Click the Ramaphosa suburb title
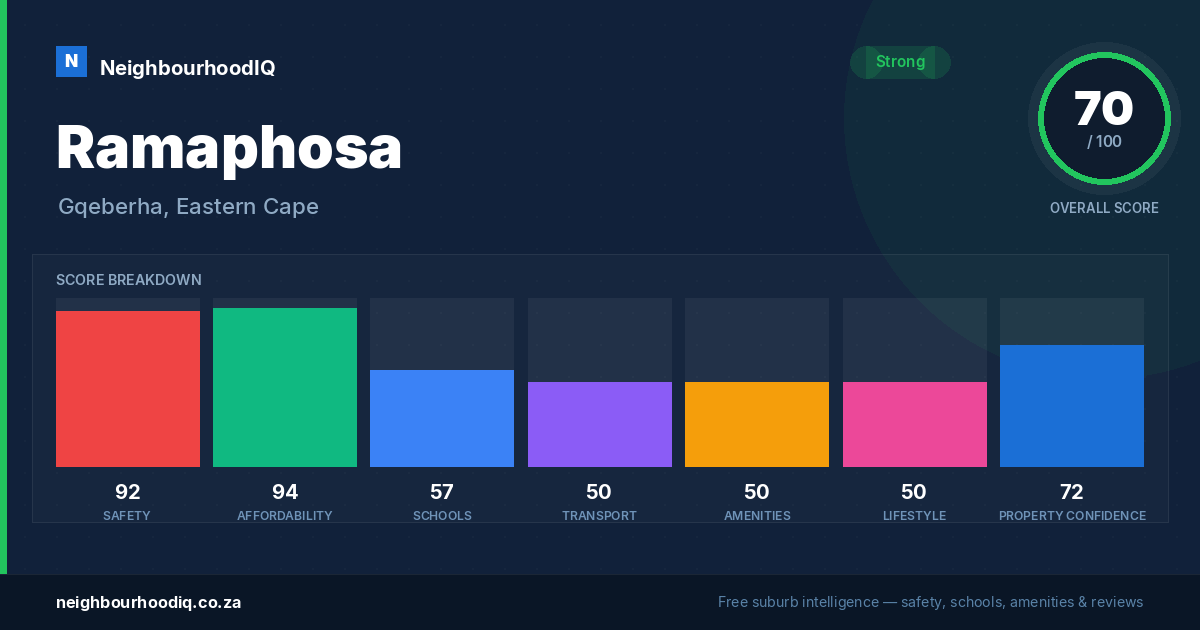The width and height of the screenshot is (1200, 630). (x=229, y=148)
